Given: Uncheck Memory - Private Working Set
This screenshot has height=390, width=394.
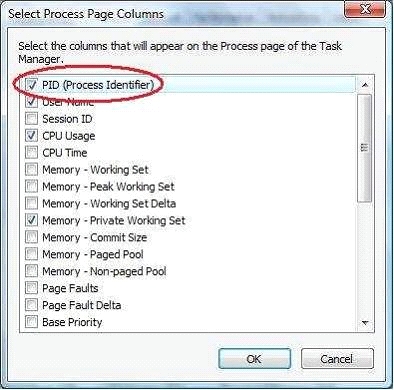Looking at the screenshot, I should [x=32, y=220].
